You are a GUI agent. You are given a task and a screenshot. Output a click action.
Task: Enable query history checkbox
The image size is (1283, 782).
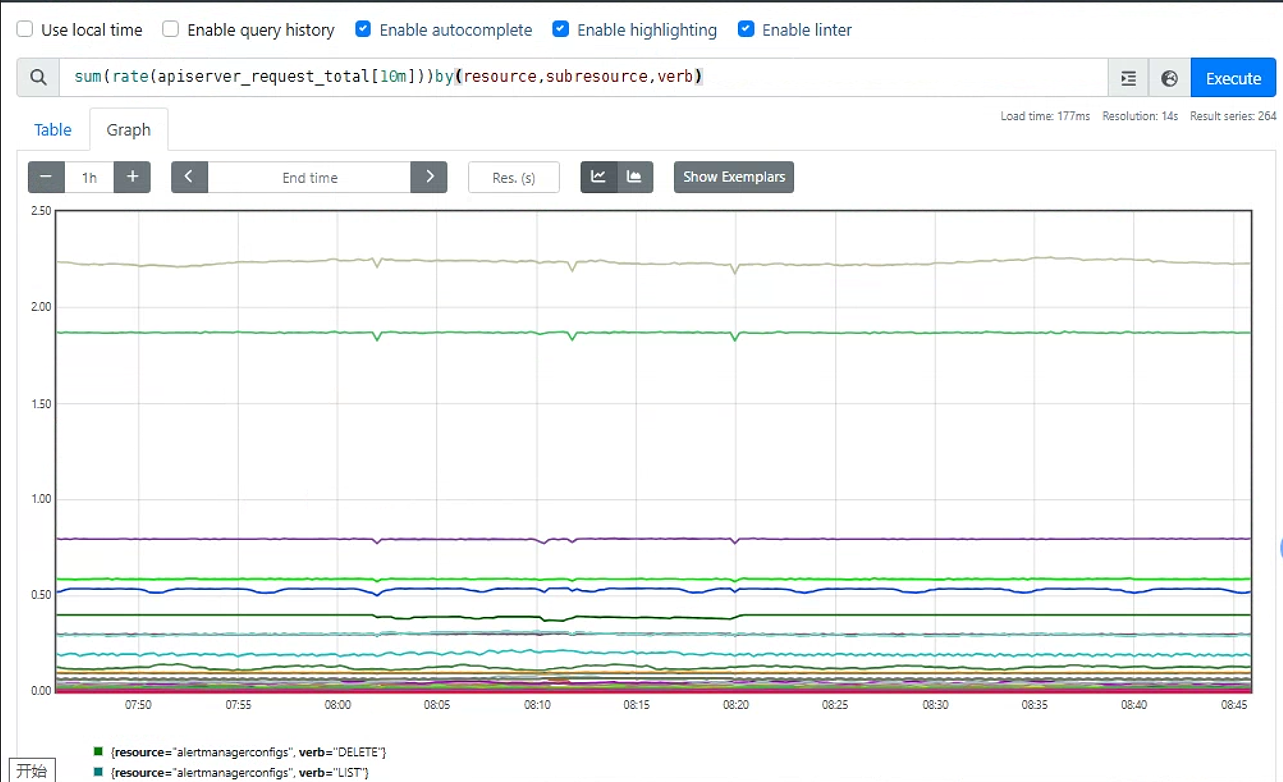(171, 29)
